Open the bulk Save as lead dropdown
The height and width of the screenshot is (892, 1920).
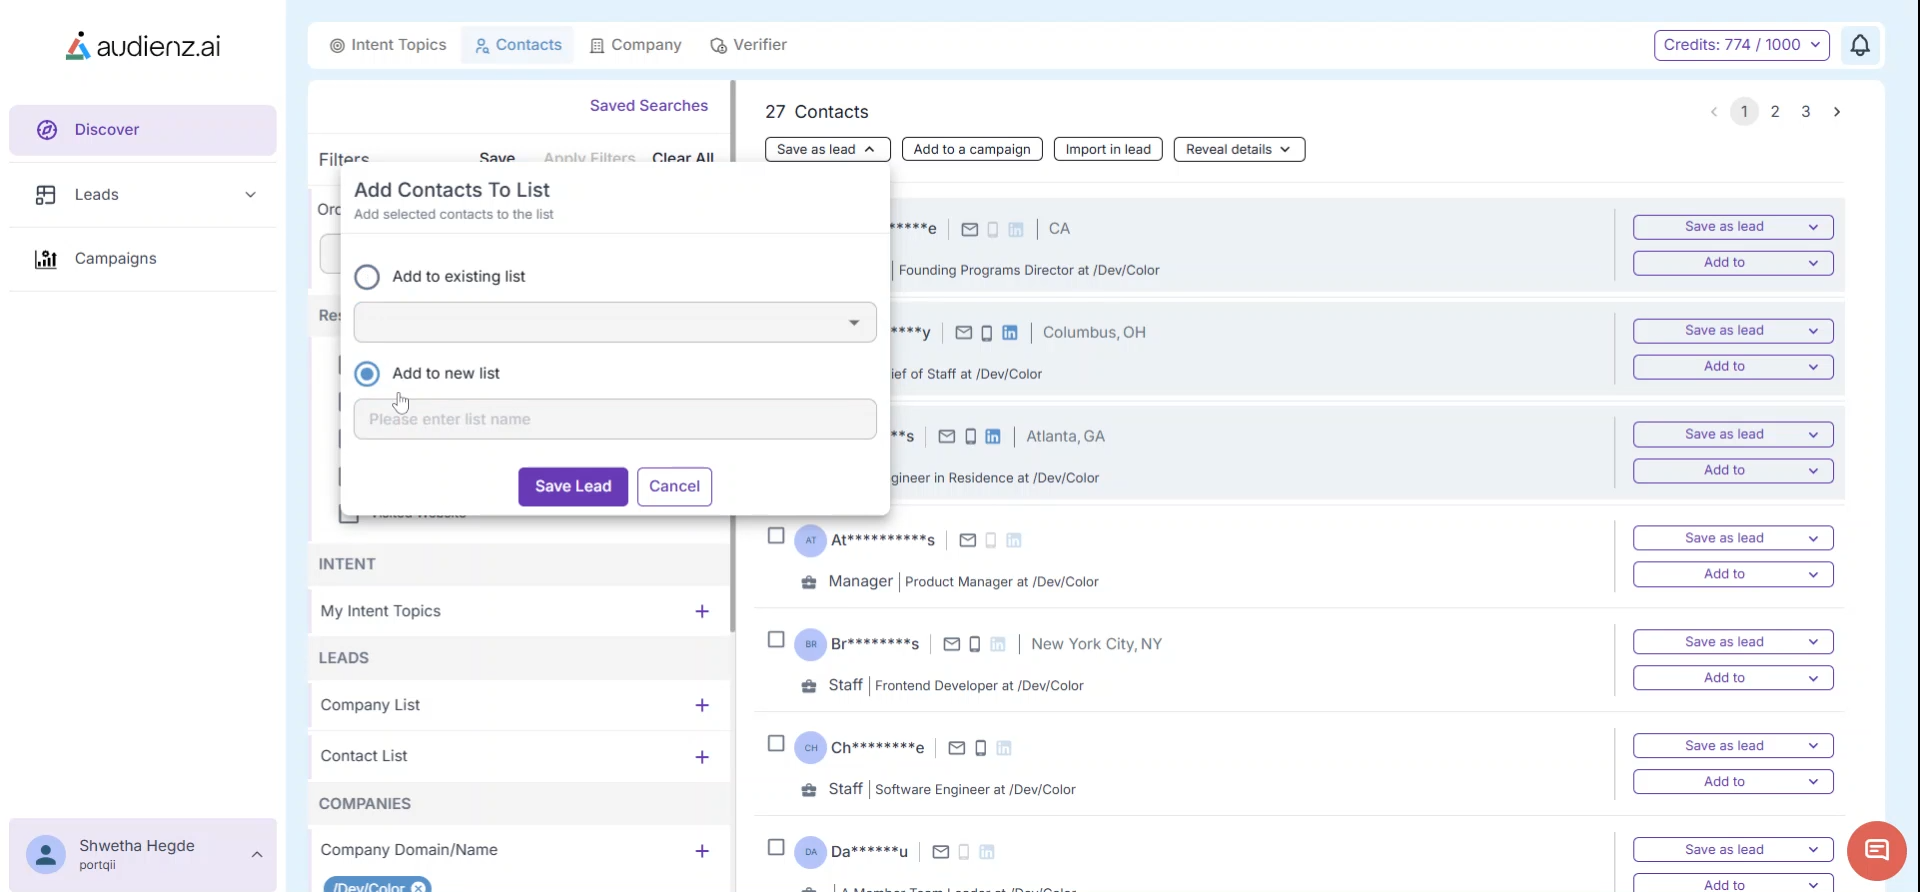[x=828, y=149]
